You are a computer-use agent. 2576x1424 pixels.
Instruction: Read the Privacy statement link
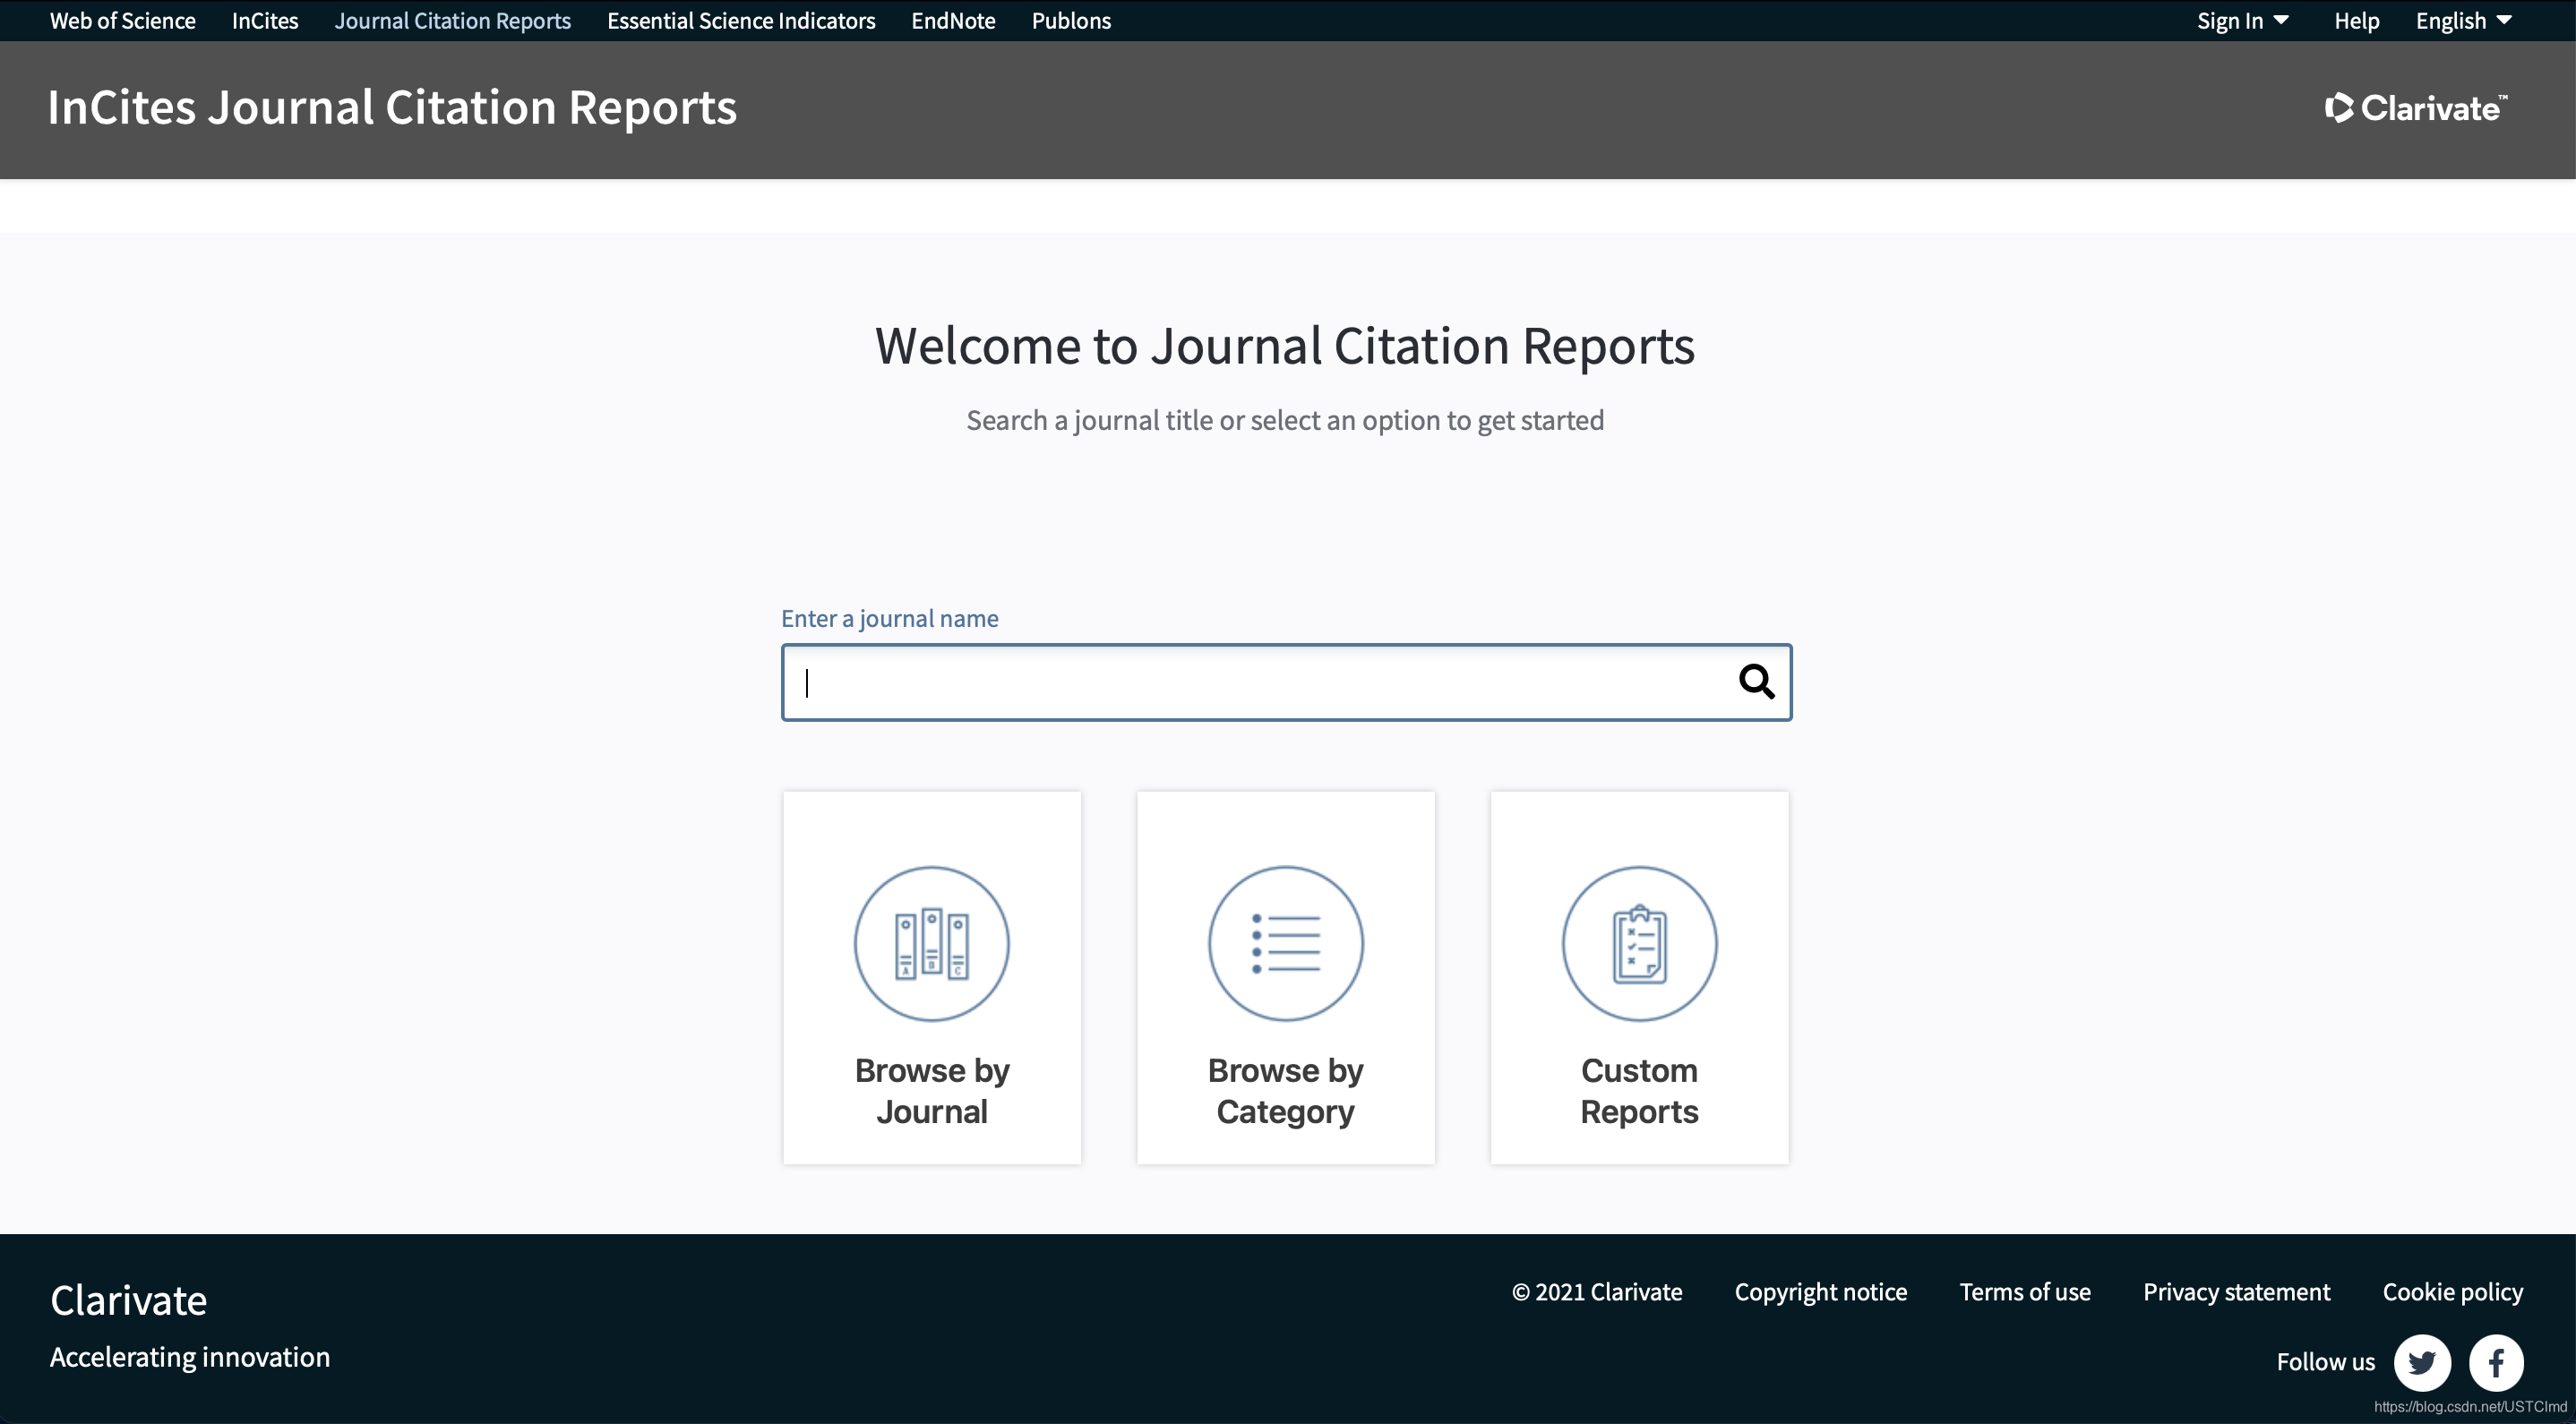tap(2236, 1292)
